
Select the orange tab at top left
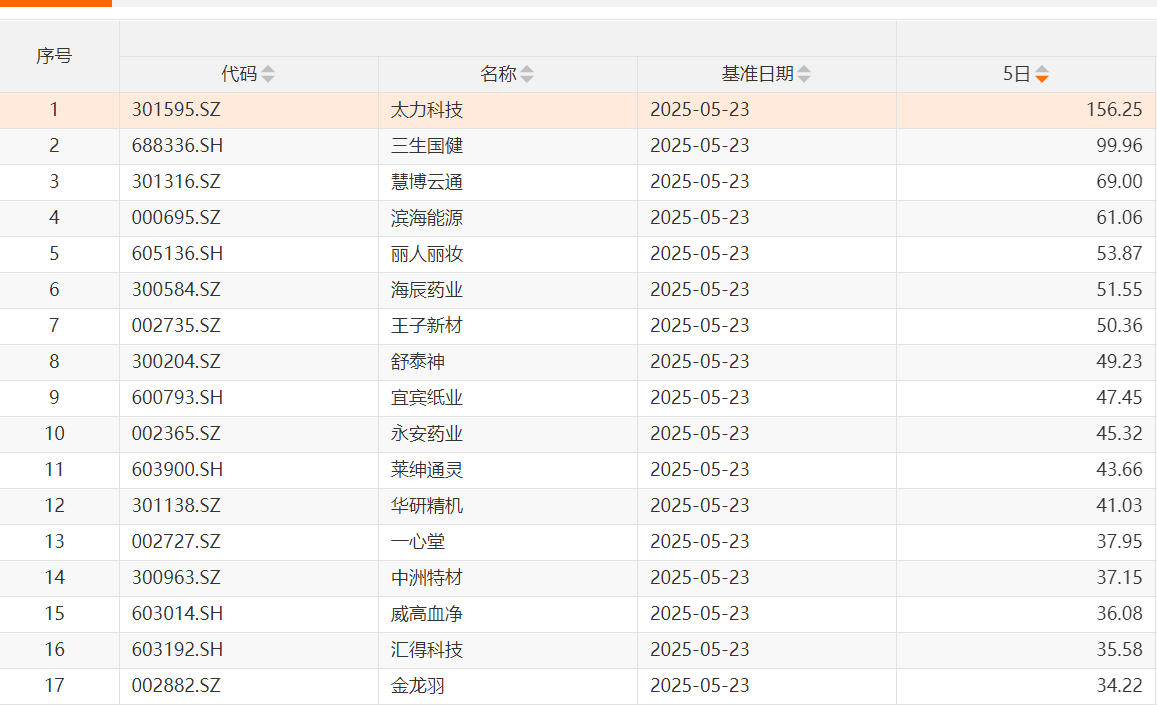click(57, 5)
